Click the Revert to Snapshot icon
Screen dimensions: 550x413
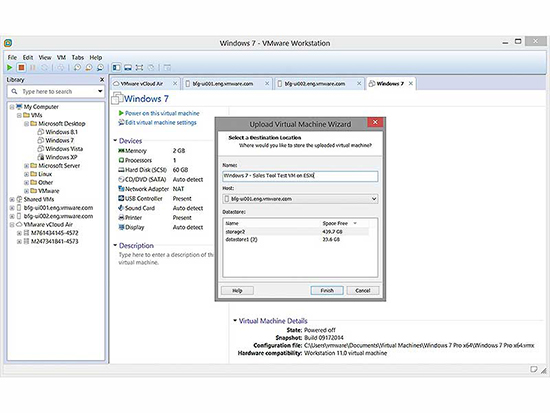89,67
